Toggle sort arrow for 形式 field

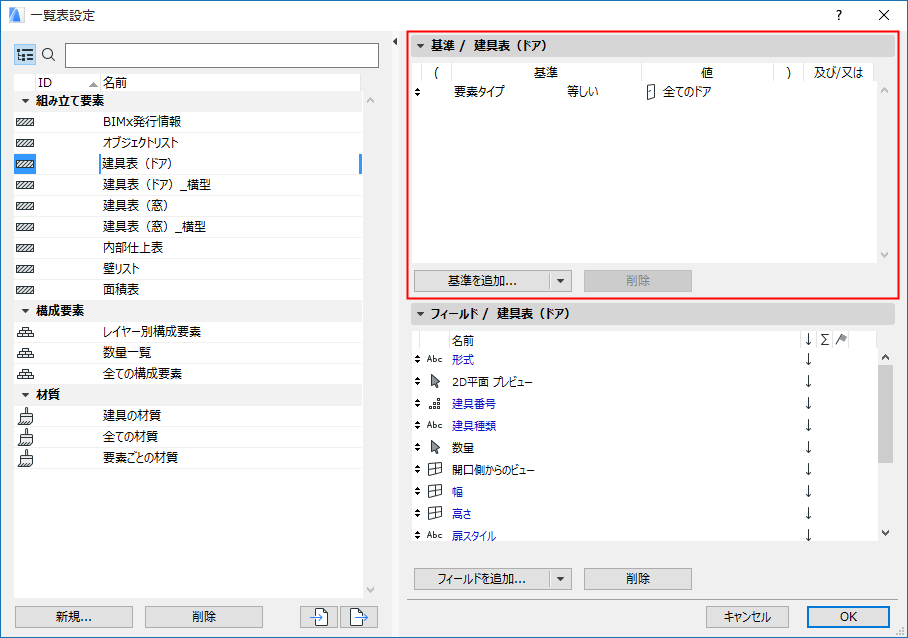pyautogui.click(x=808, y=360)
